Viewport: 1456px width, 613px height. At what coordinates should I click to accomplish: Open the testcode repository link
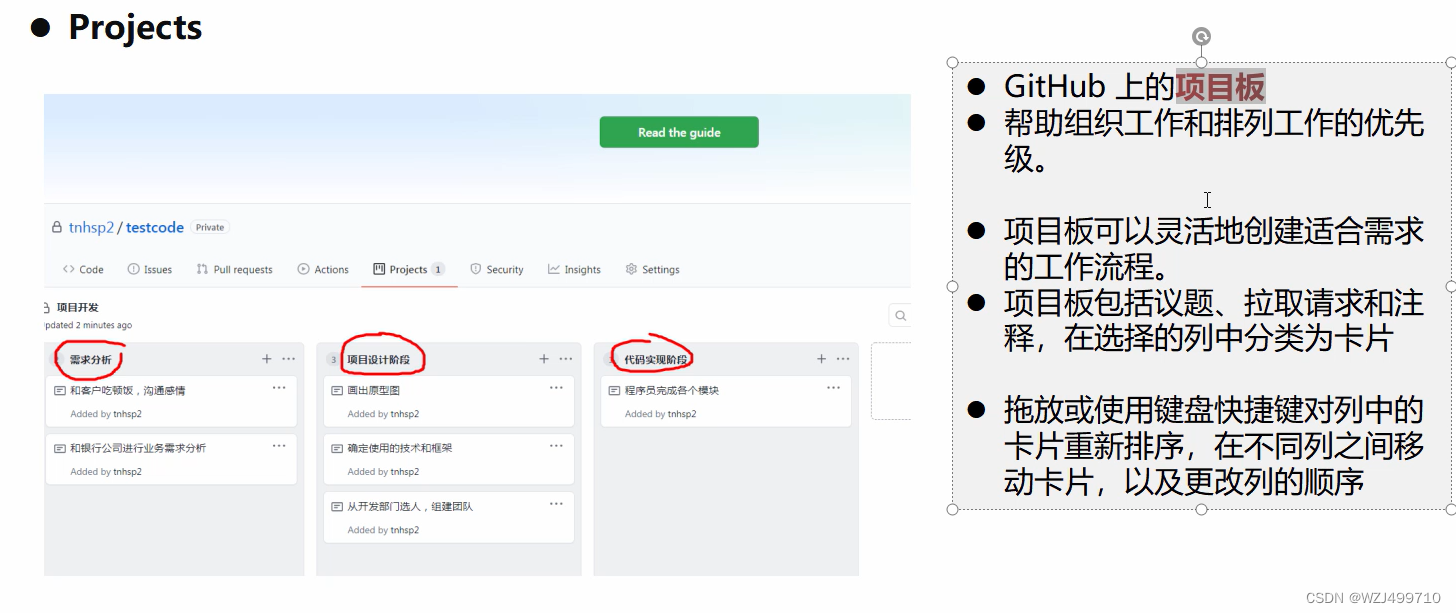coord(155,227)
